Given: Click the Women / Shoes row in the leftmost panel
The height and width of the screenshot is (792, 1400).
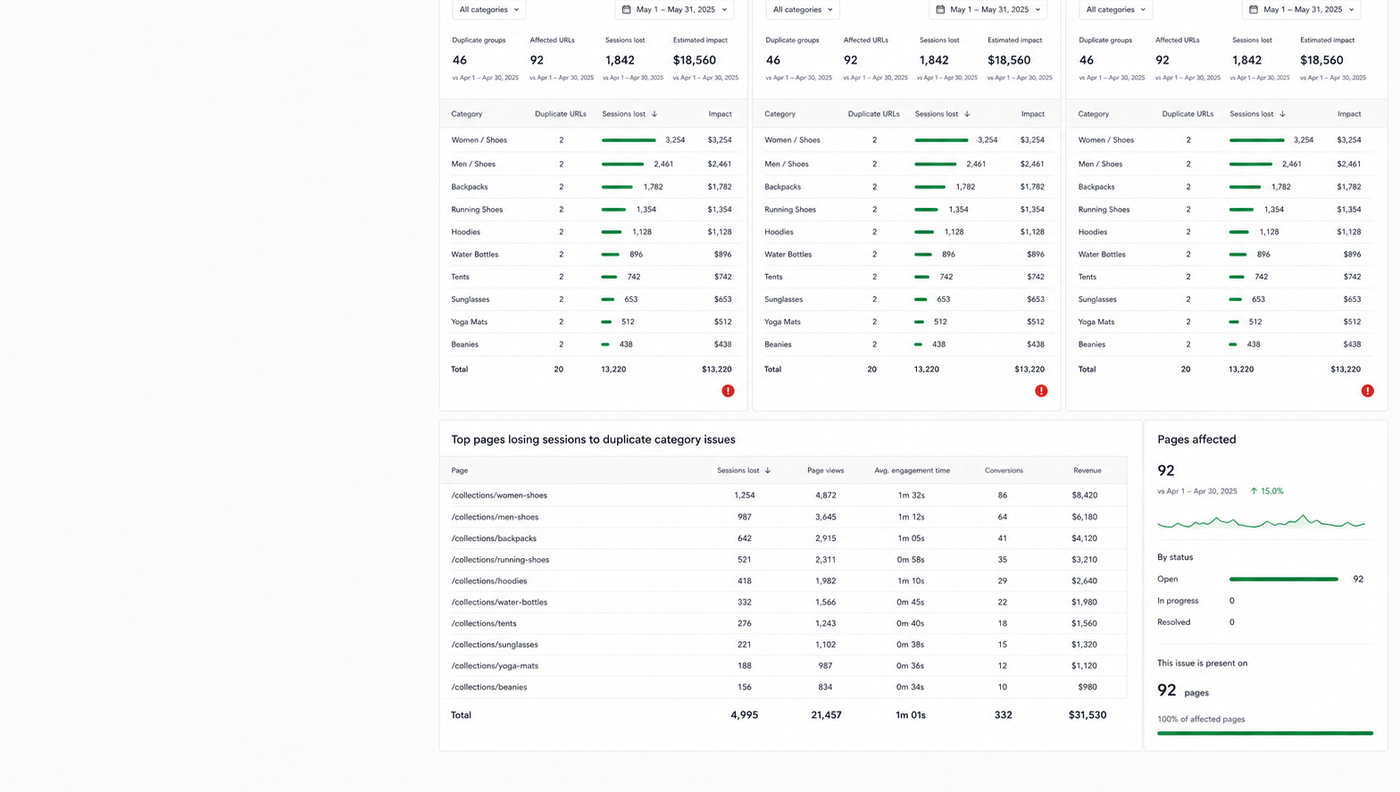Looking at the screenshot, I should click(592, 140).
